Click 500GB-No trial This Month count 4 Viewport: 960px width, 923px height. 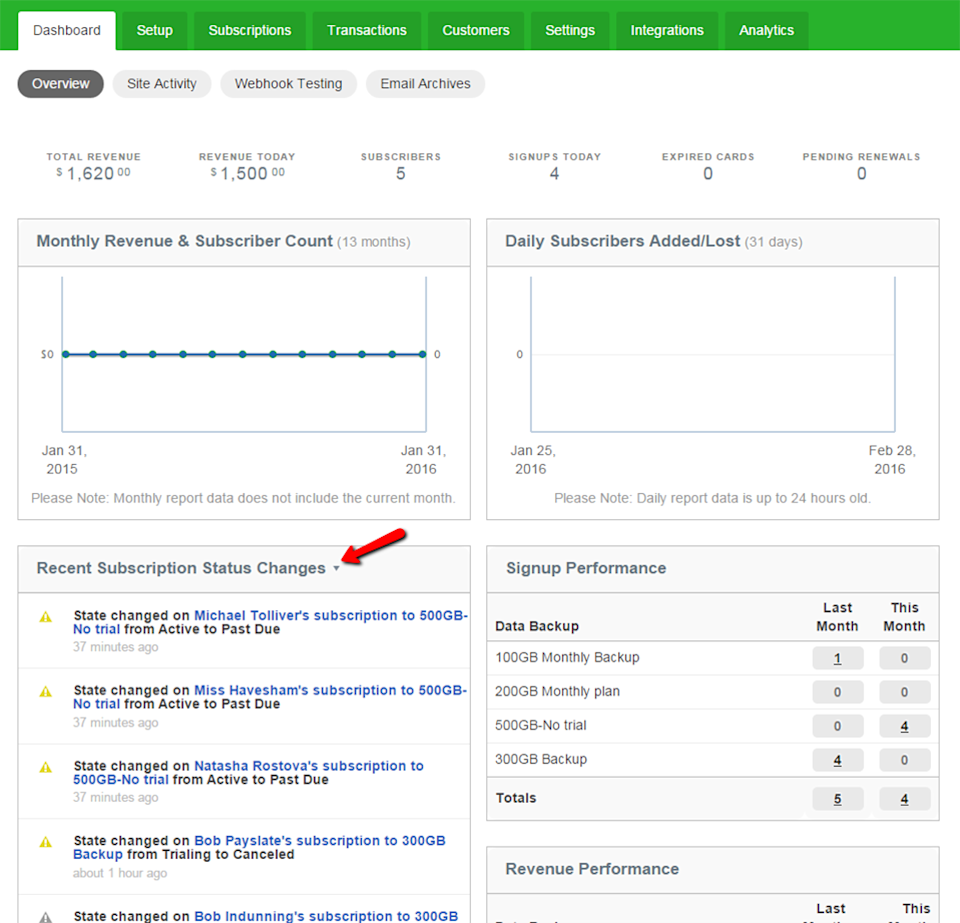904,727
